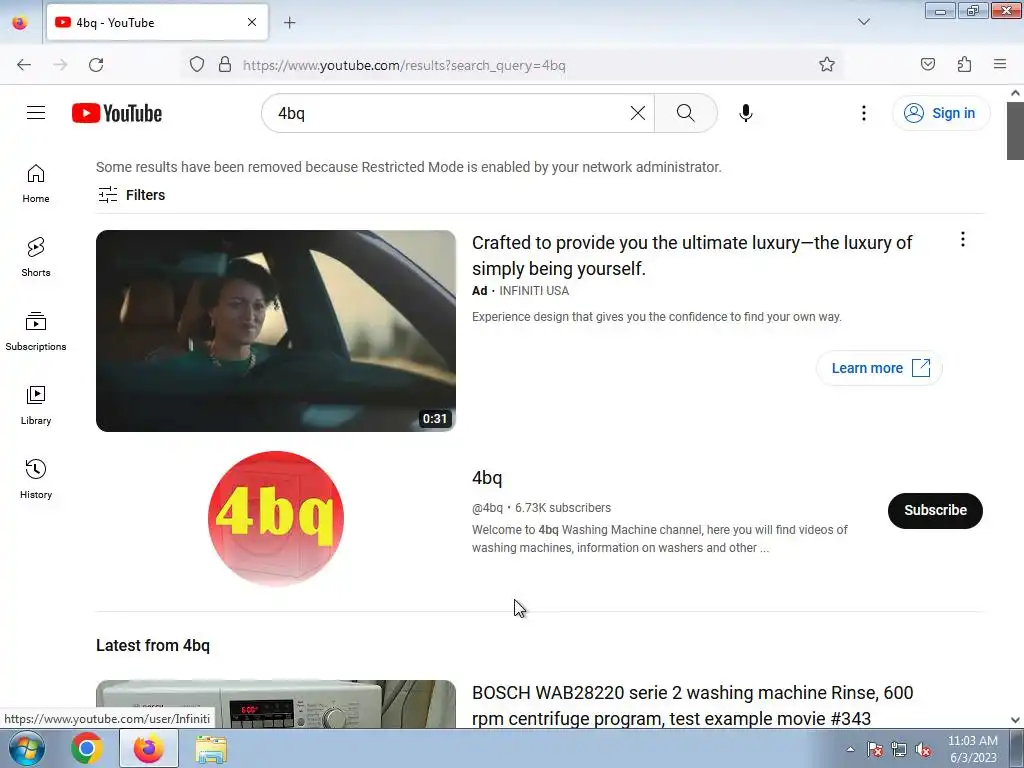Click the browser address bar URL
The width and height of the screenshot is (1024, 768).
point(404,65)
